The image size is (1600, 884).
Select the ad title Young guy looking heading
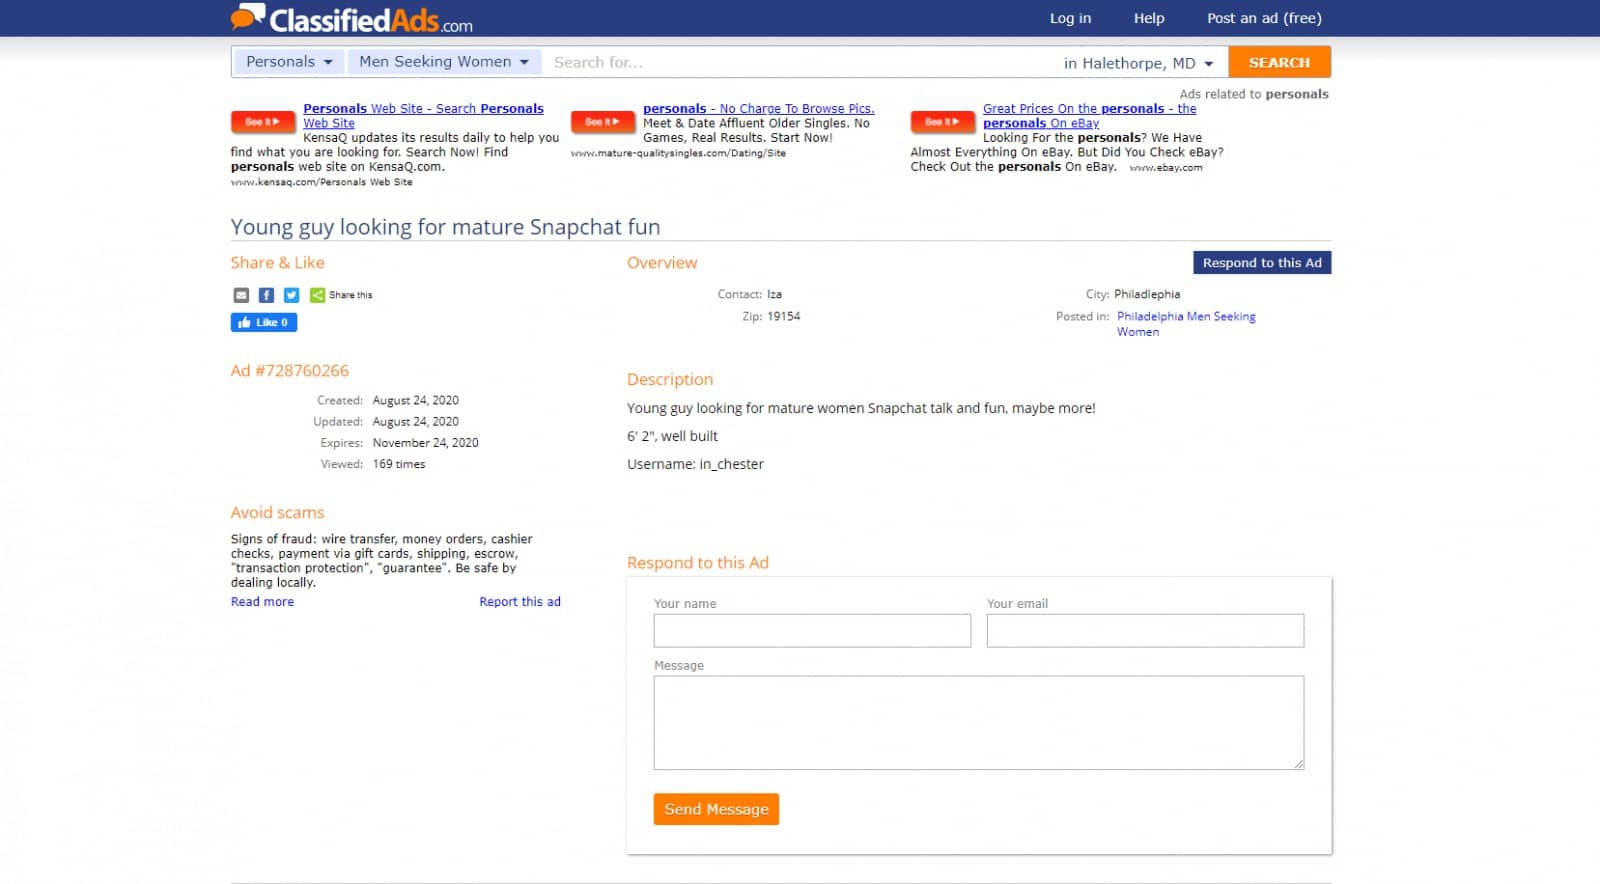pyautogui.click(x=445, y=227)
